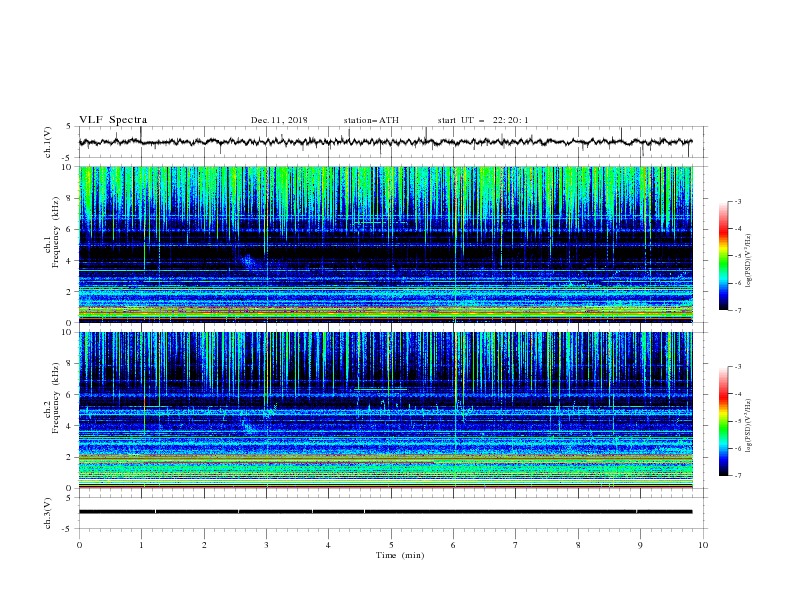Click the ch.2 frequency tick label "6"

[69, 395]
